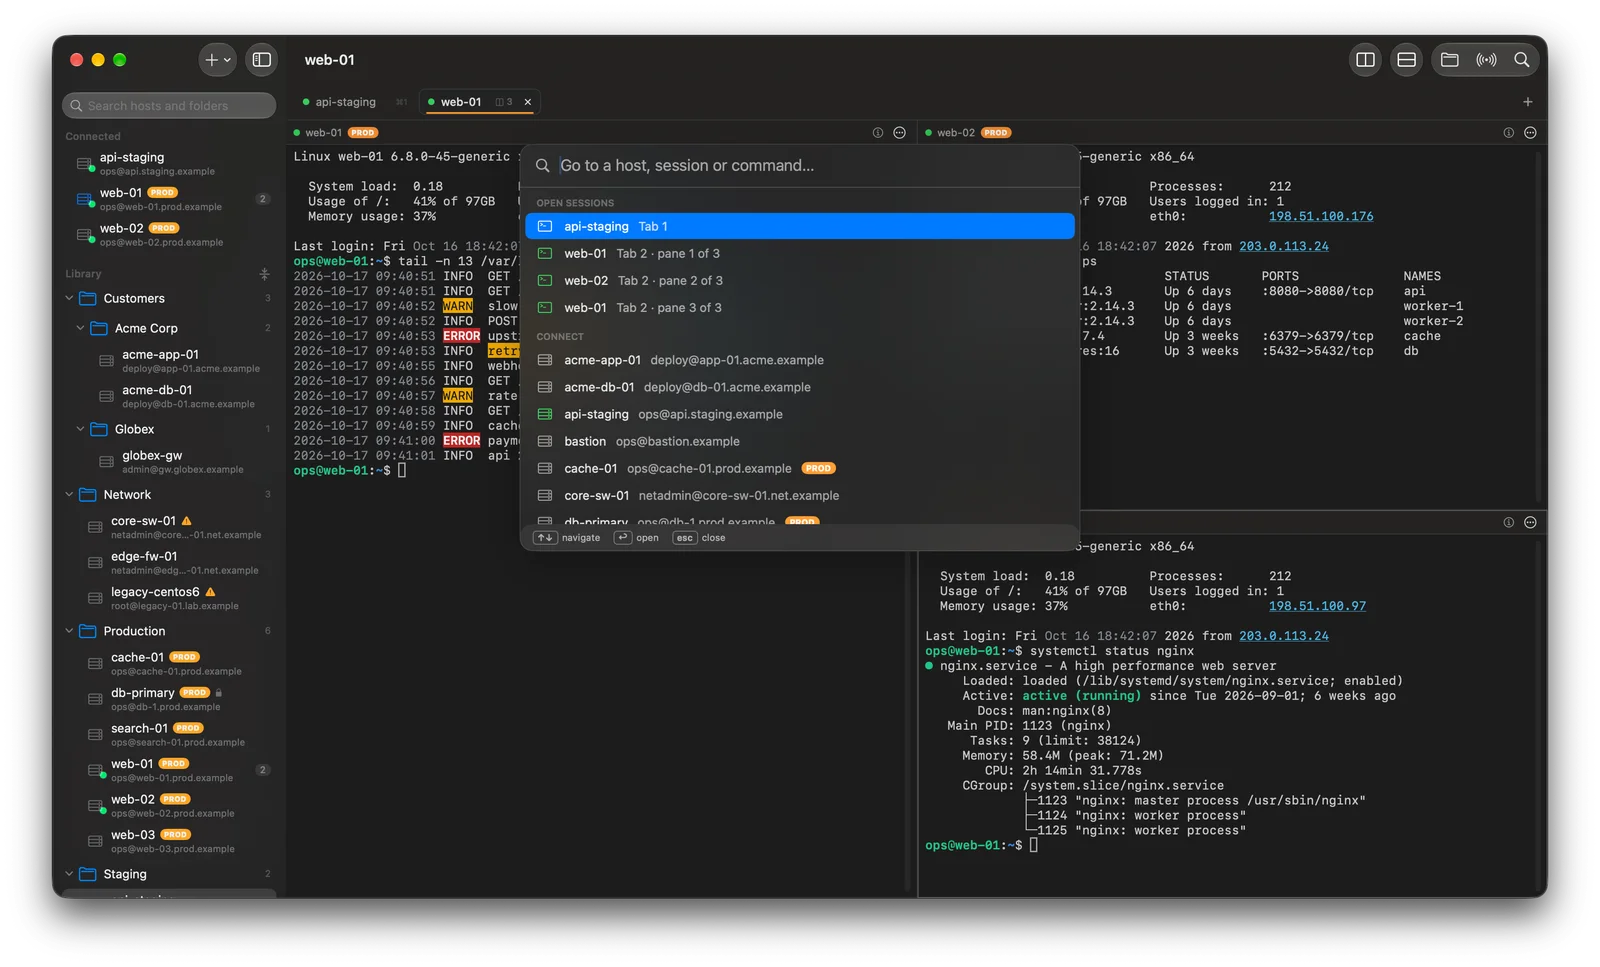Select api-staging Tab 1 open session

(800, 227)
